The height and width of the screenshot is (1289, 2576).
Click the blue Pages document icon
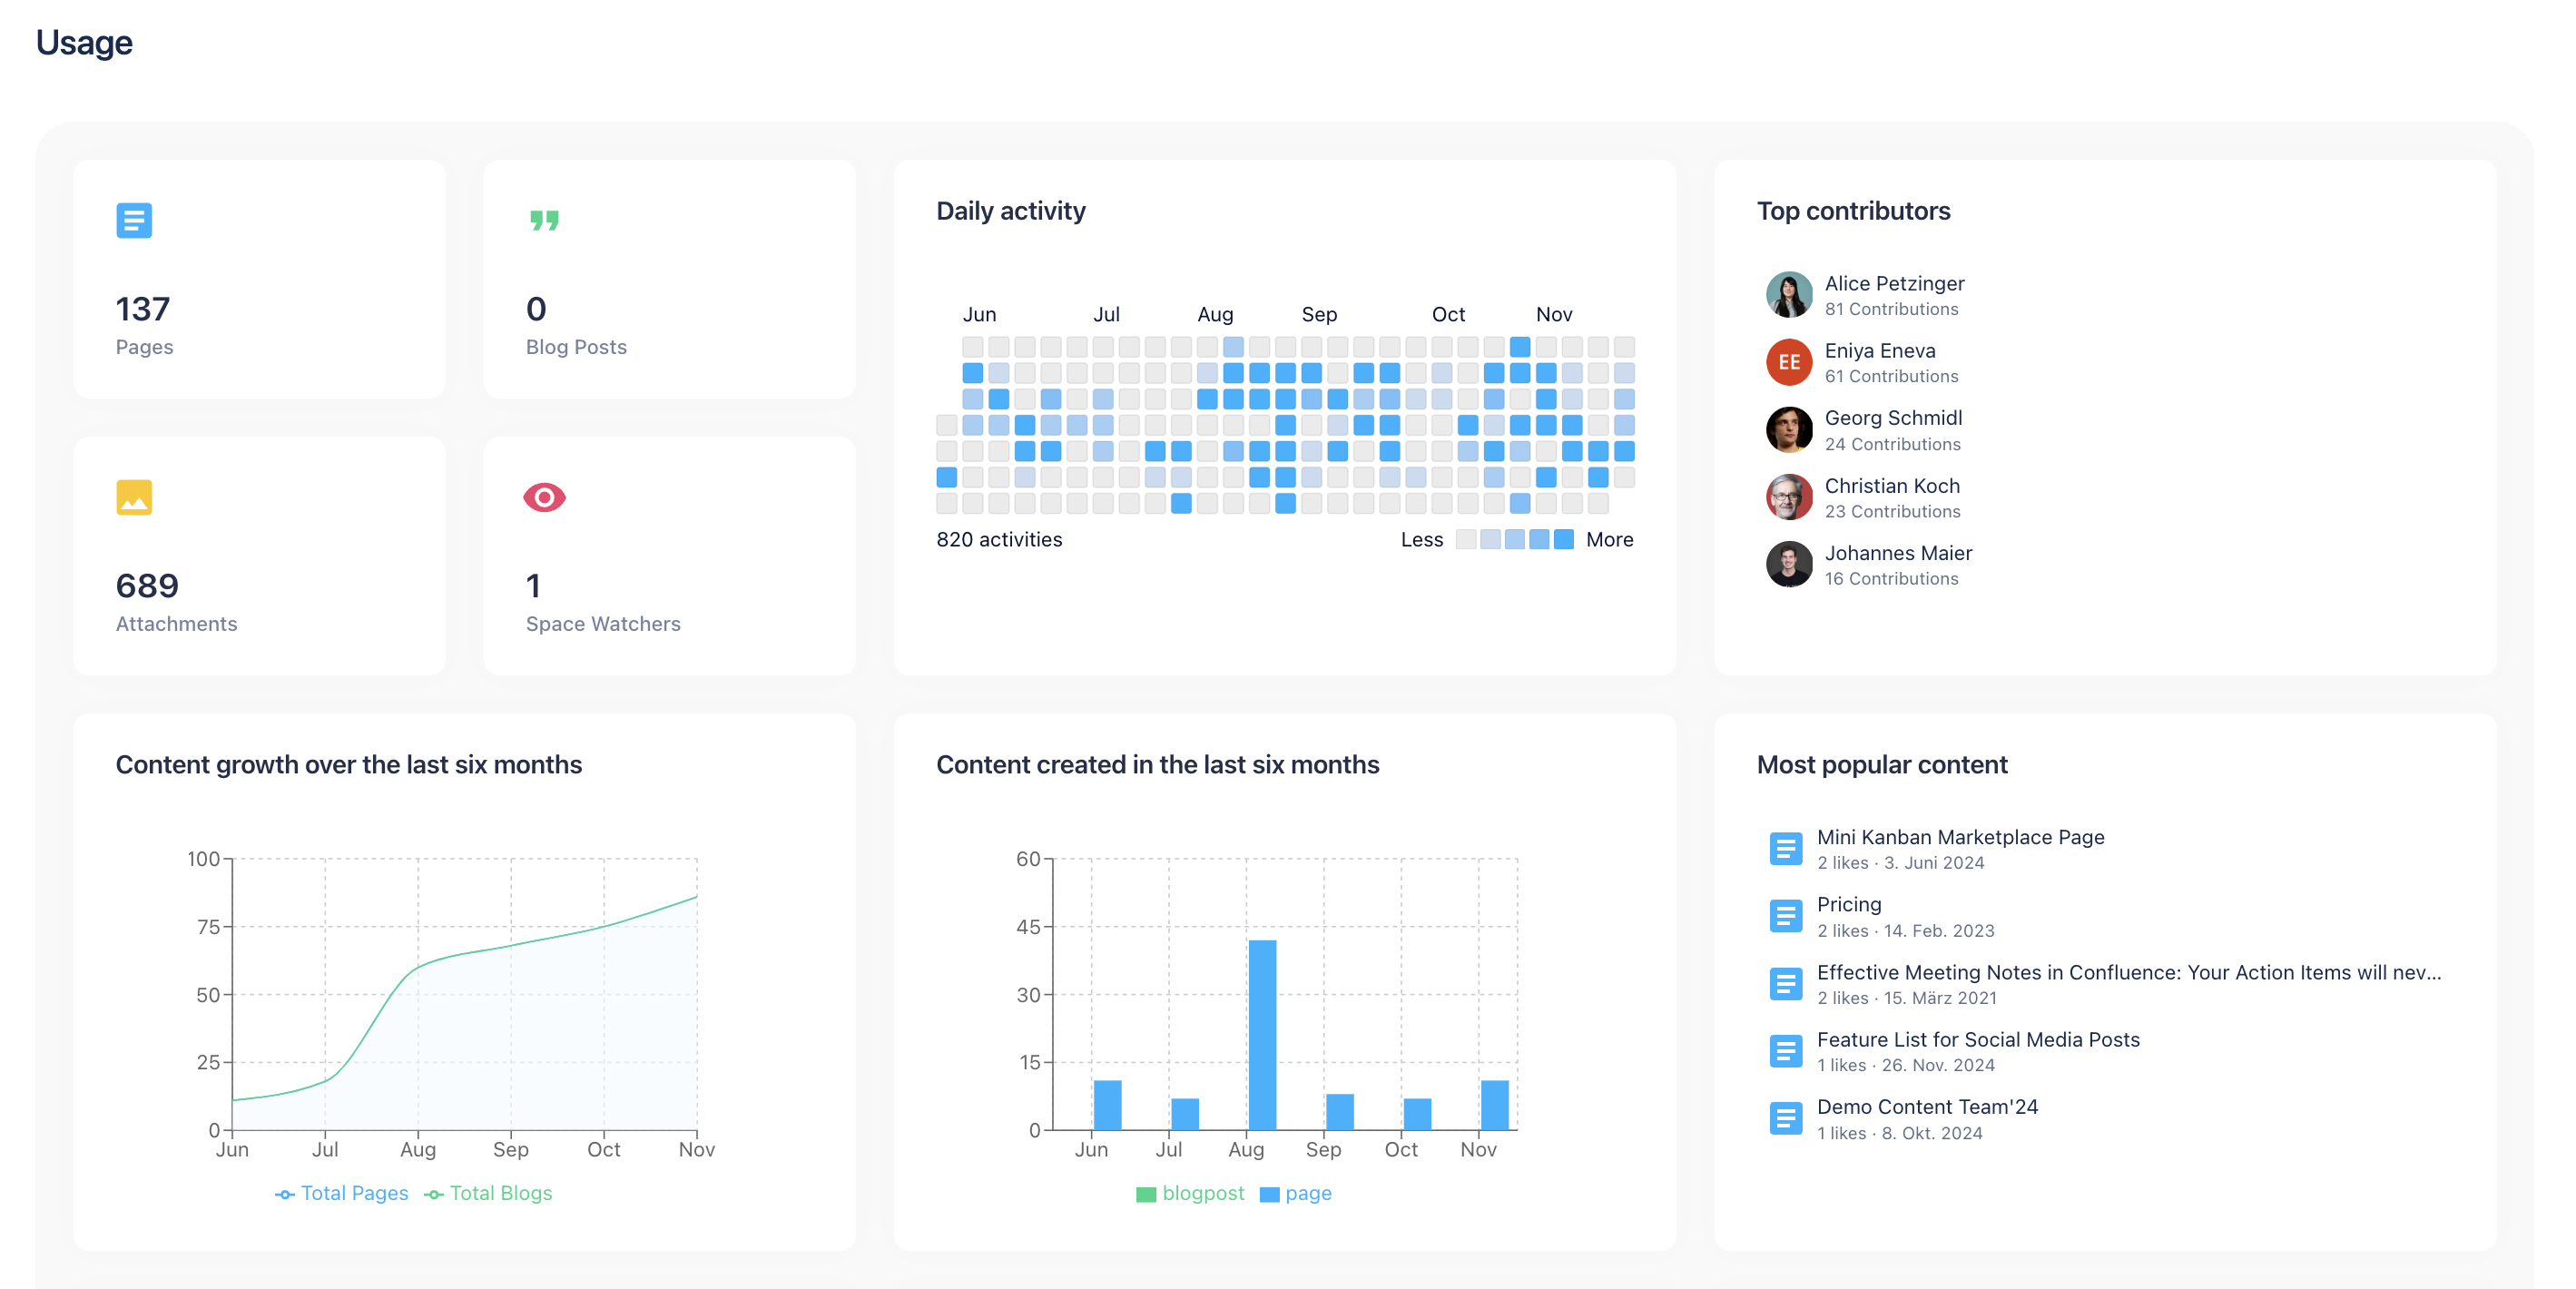click(134, 220)
